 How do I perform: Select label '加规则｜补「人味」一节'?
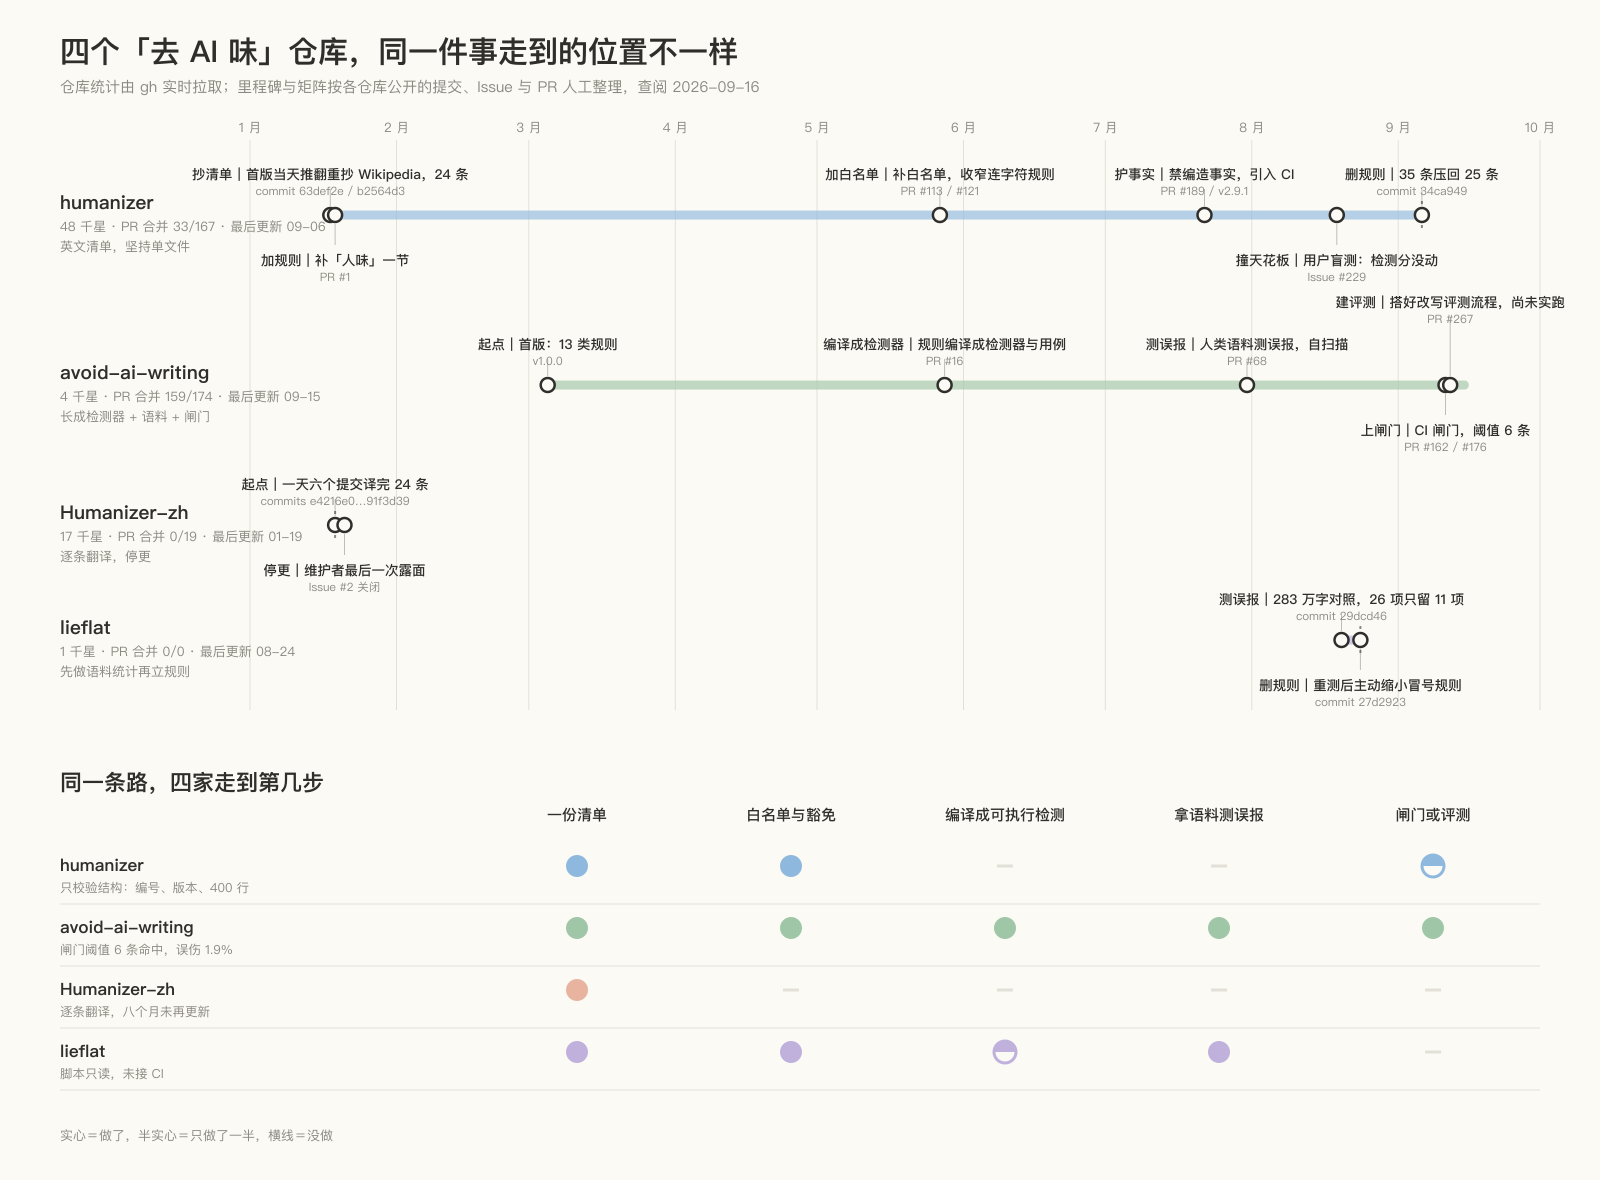[x=335, y=260]
